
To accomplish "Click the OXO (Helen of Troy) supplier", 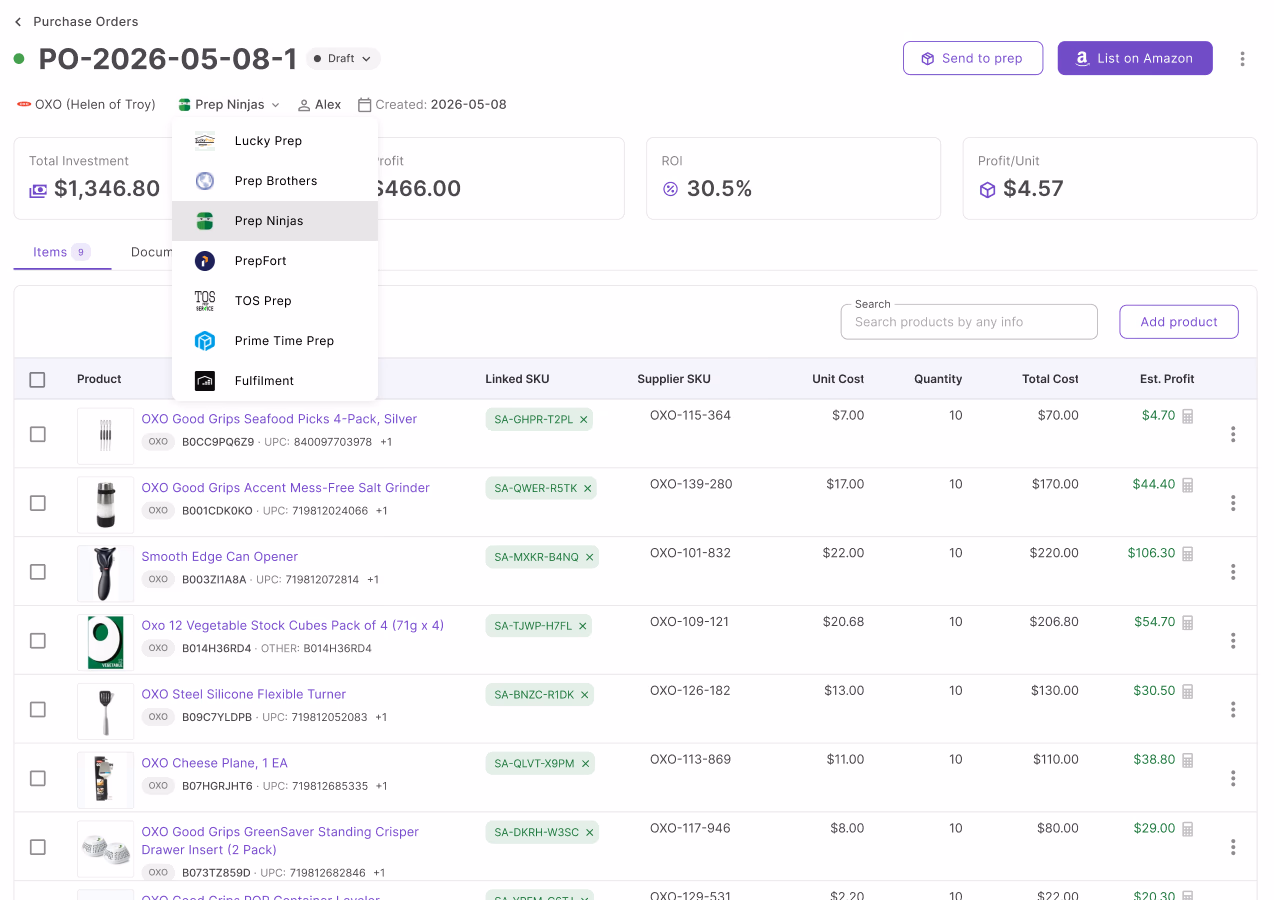I will (86, 105).
